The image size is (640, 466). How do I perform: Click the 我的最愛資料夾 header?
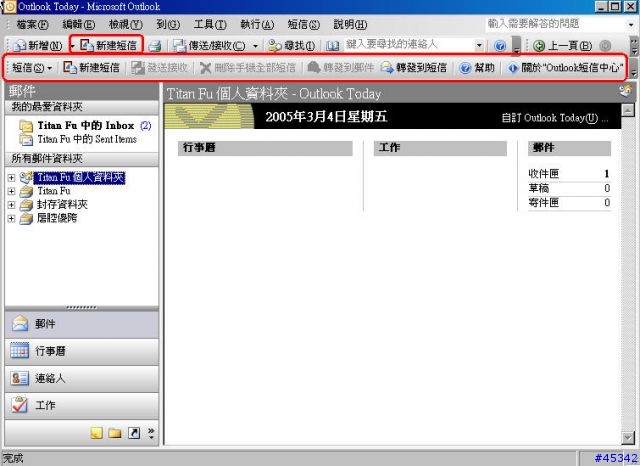(82, 107)
